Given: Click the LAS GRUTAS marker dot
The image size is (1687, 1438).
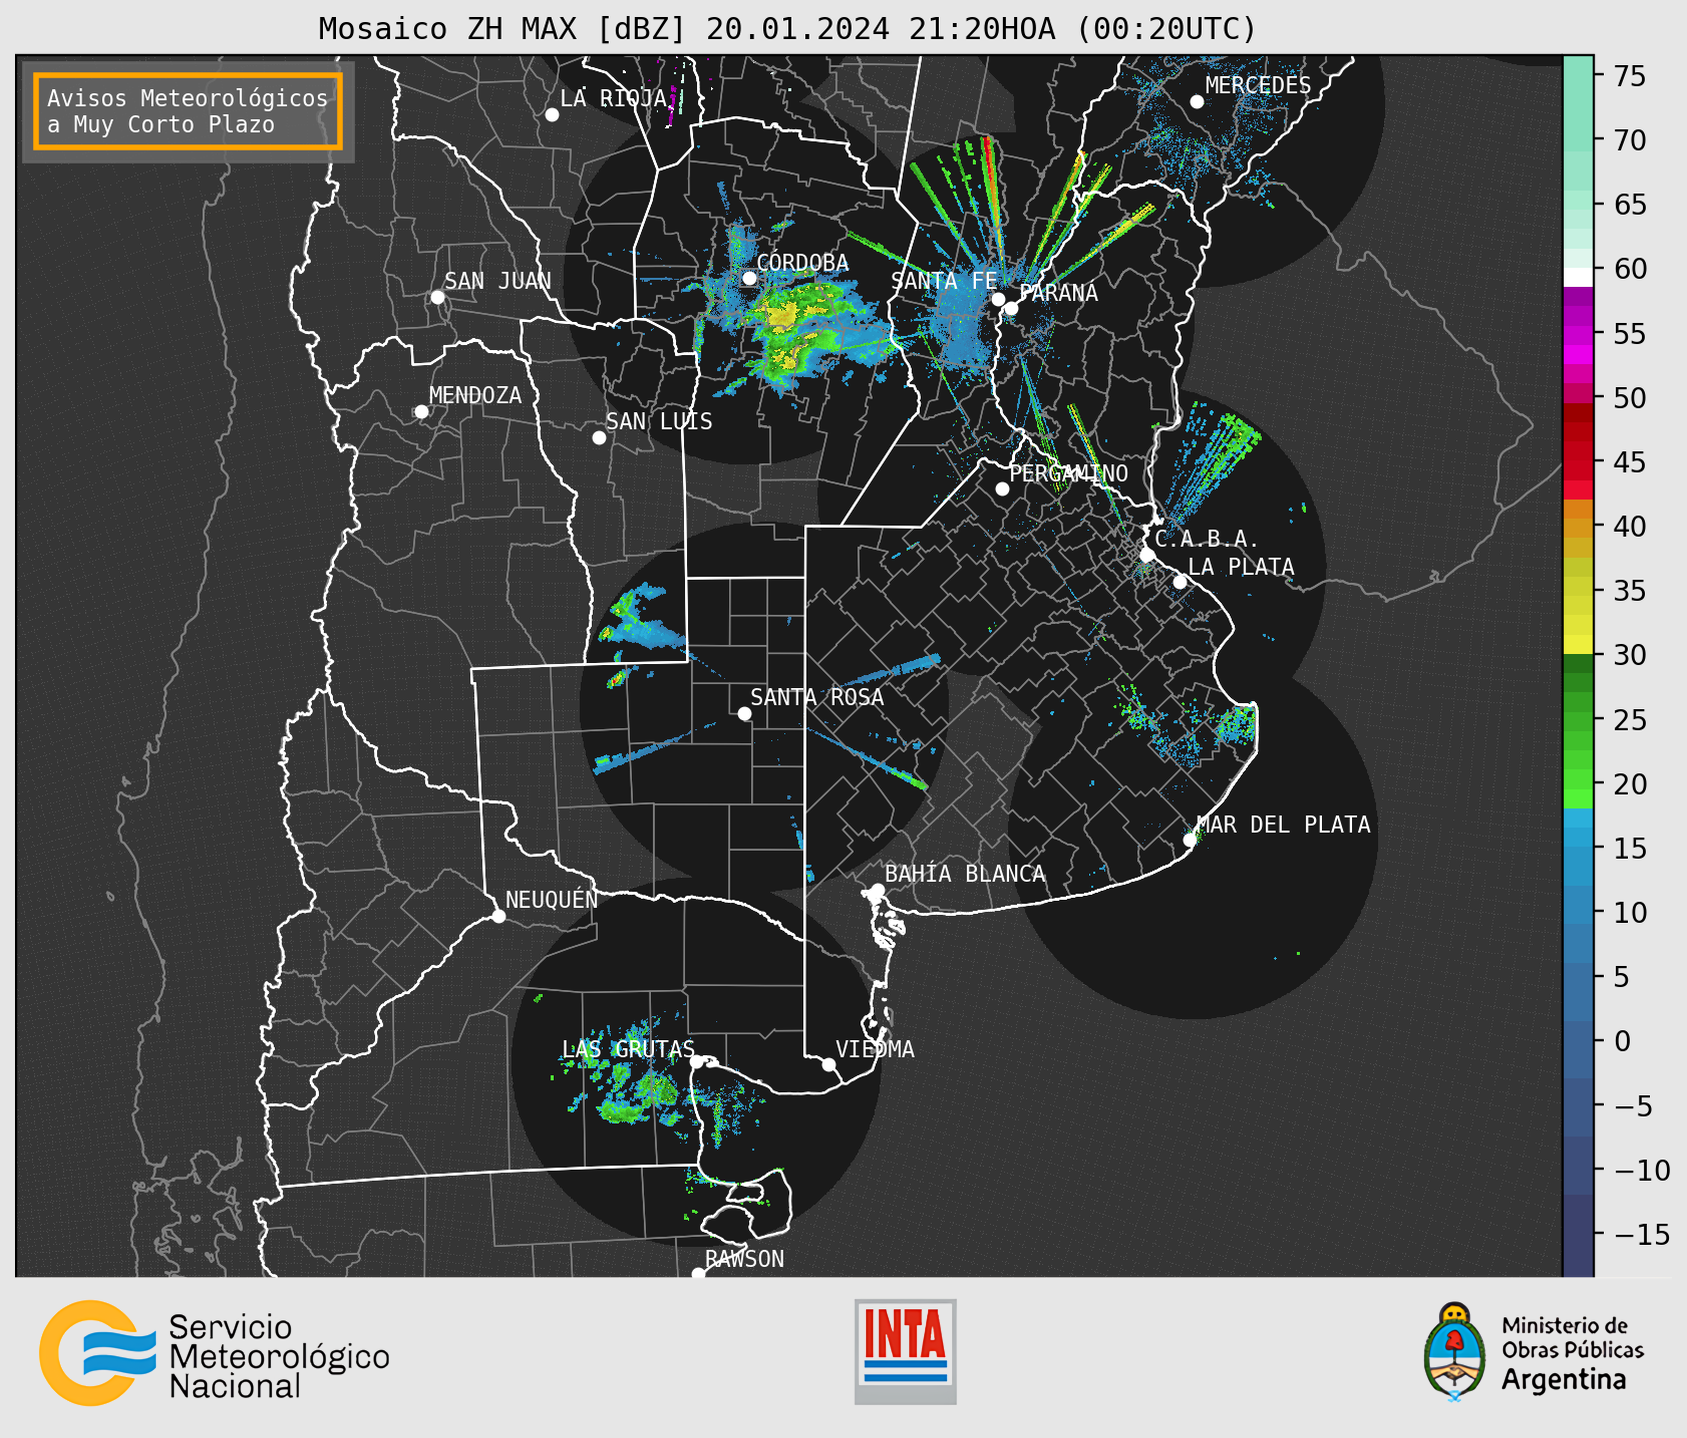Looking at the screenshot, I should coord(697,1062).
